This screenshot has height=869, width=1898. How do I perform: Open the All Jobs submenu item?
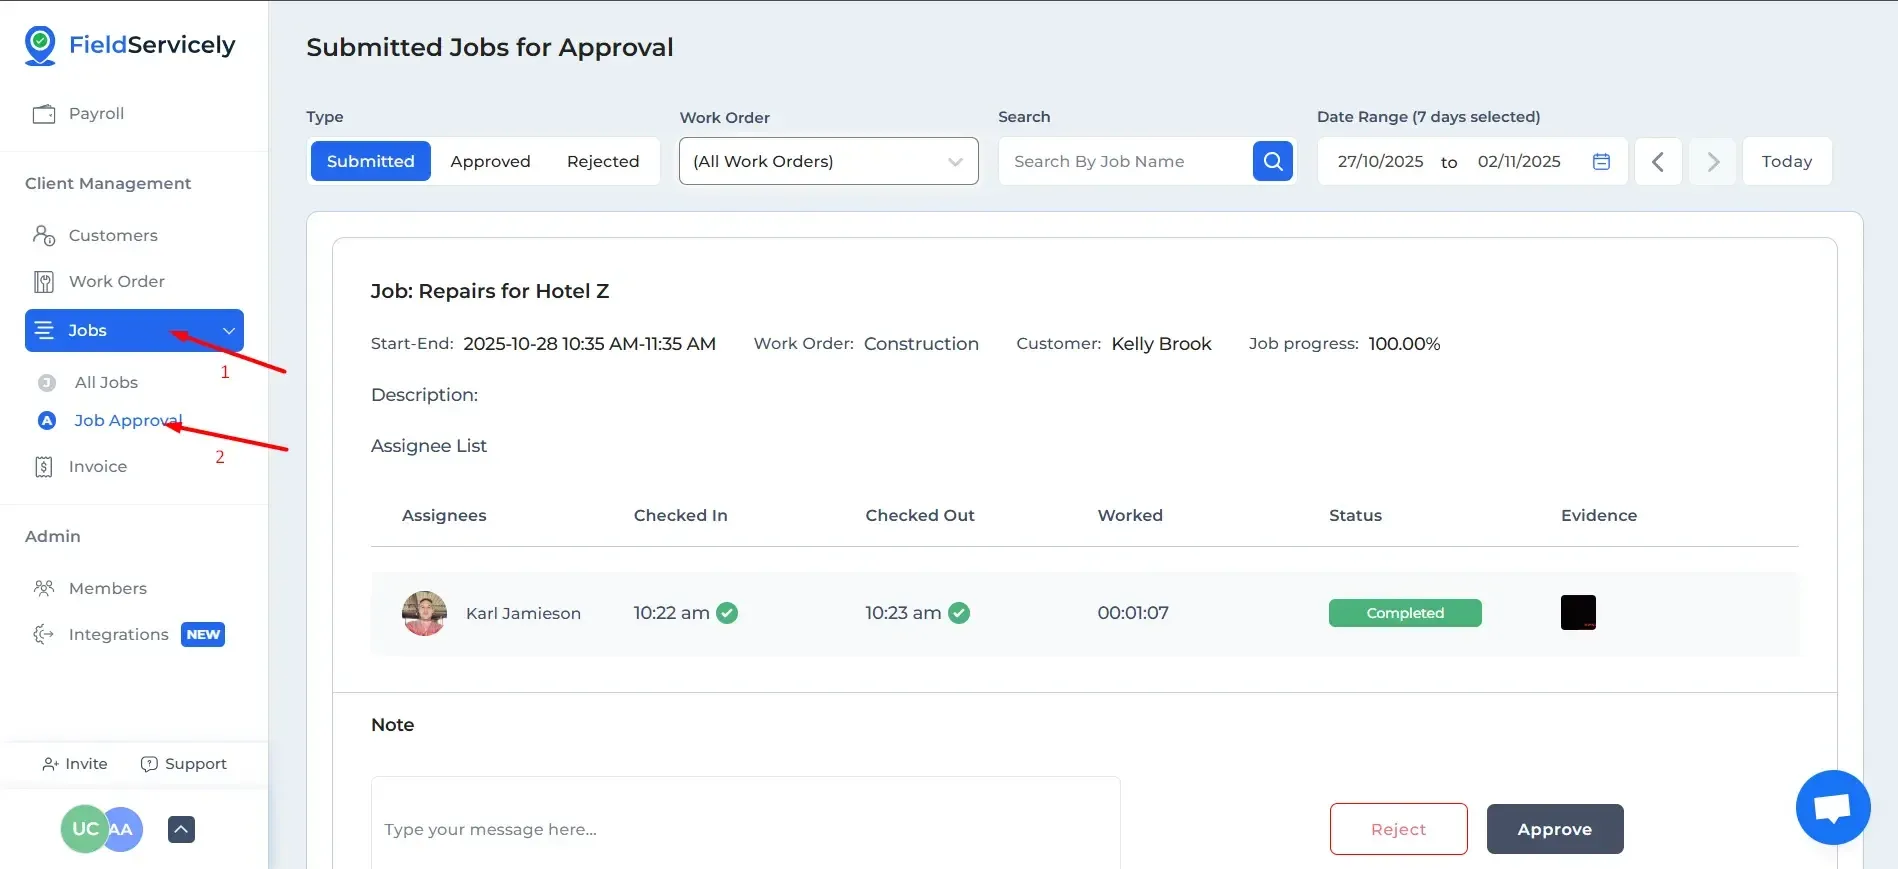[106, 383]
